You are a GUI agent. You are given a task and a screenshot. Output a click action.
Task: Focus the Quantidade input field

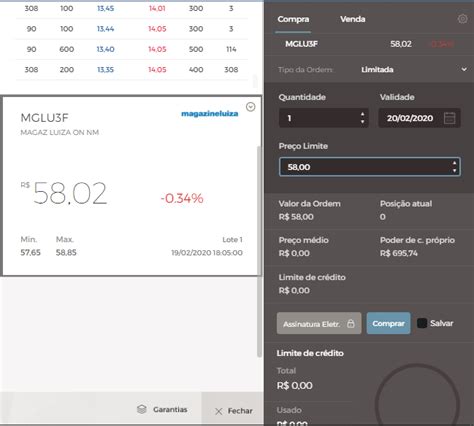click(324, 118)
